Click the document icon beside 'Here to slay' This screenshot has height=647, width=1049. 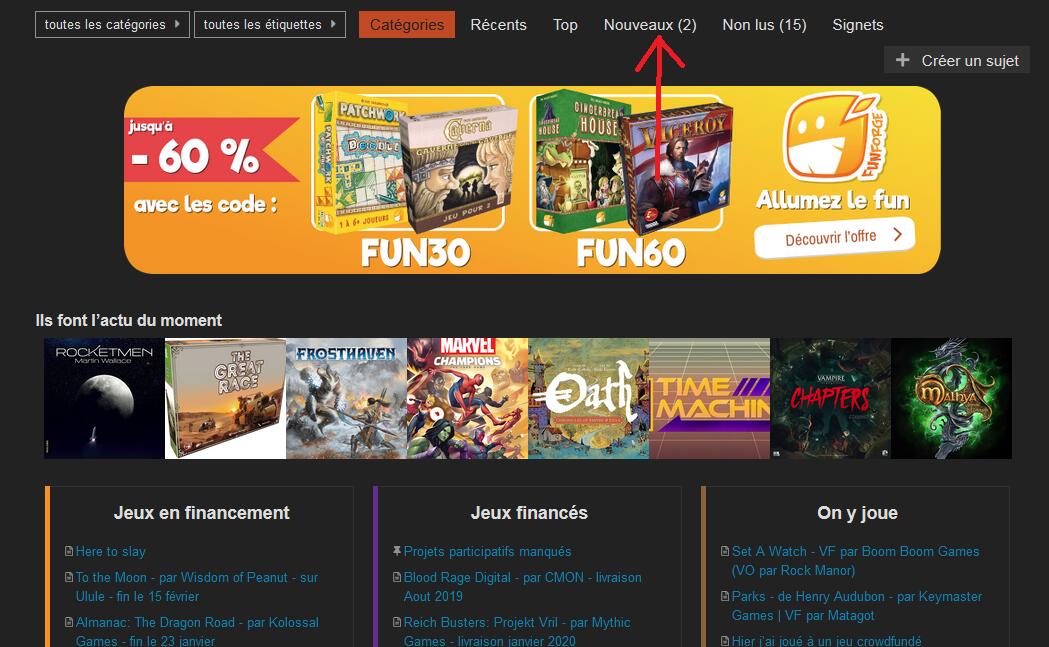pyautogui.click(x=69, y=551)
